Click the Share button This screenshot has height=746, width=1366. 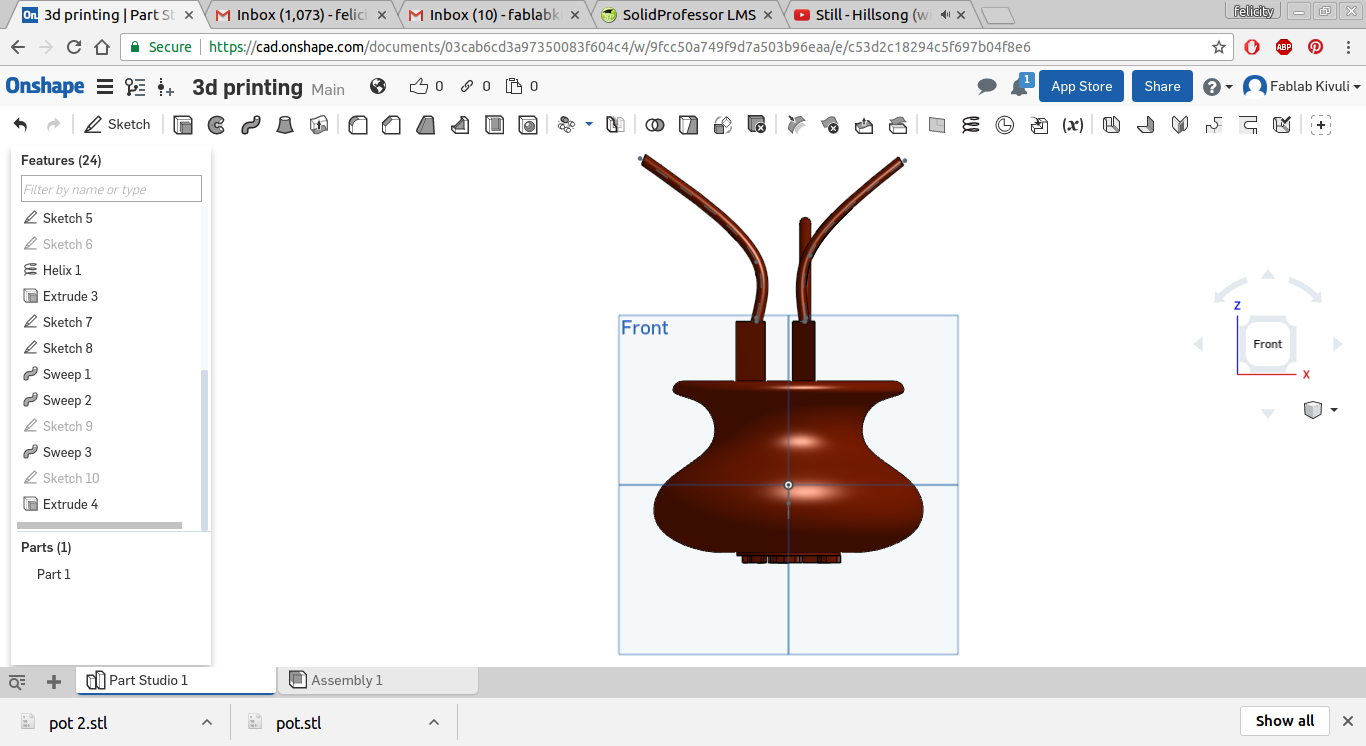(1162, 87)
